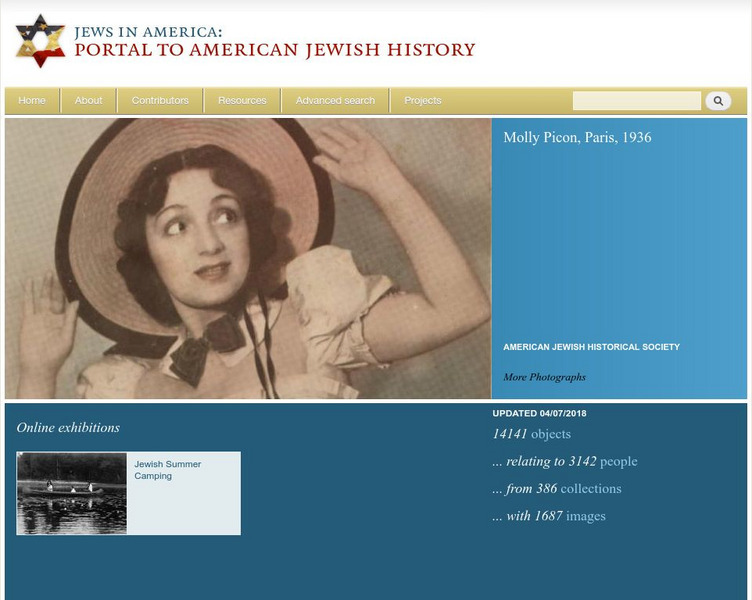Focus the site search text field
Viewport: 752px width, 600px height.
(636, 101)
